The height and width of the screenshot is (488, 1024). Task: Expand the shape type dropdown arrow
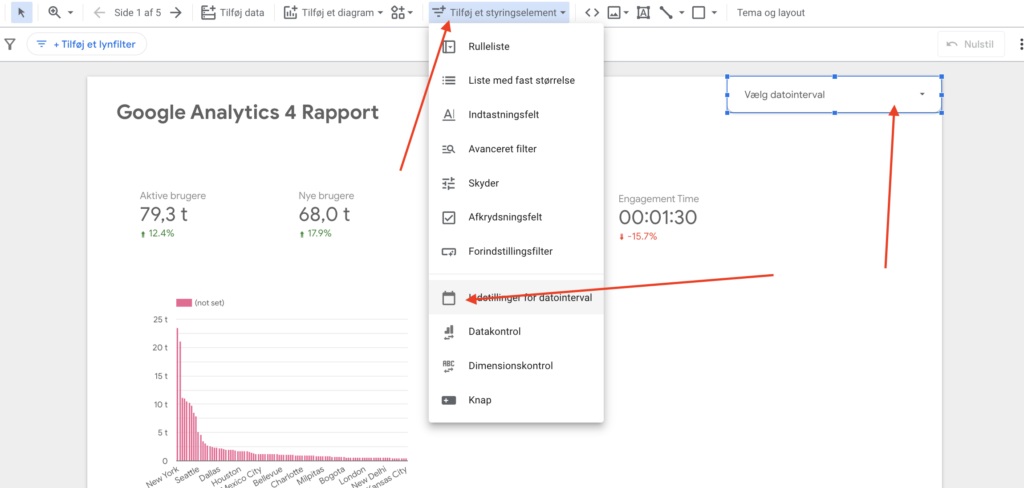pyautogui.click(x=714, y=13)
